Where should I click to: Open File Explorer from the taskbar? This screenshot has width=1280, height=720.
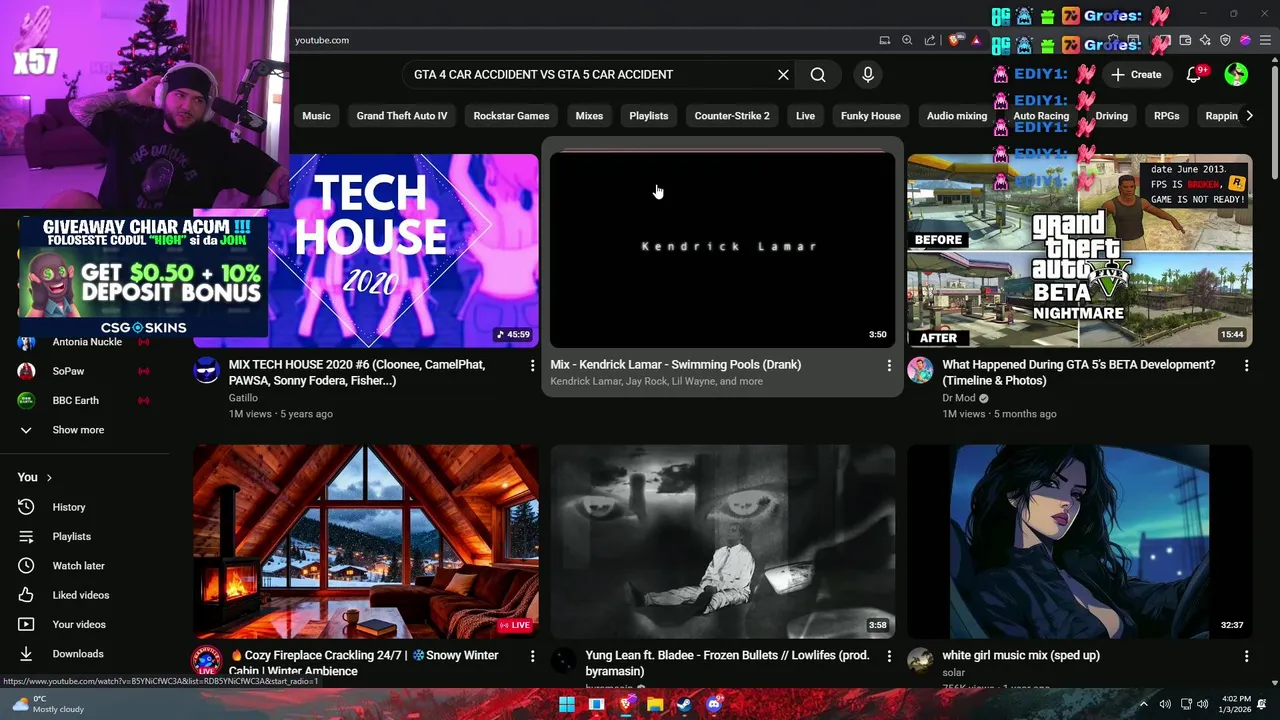click(x=655, y=705)
